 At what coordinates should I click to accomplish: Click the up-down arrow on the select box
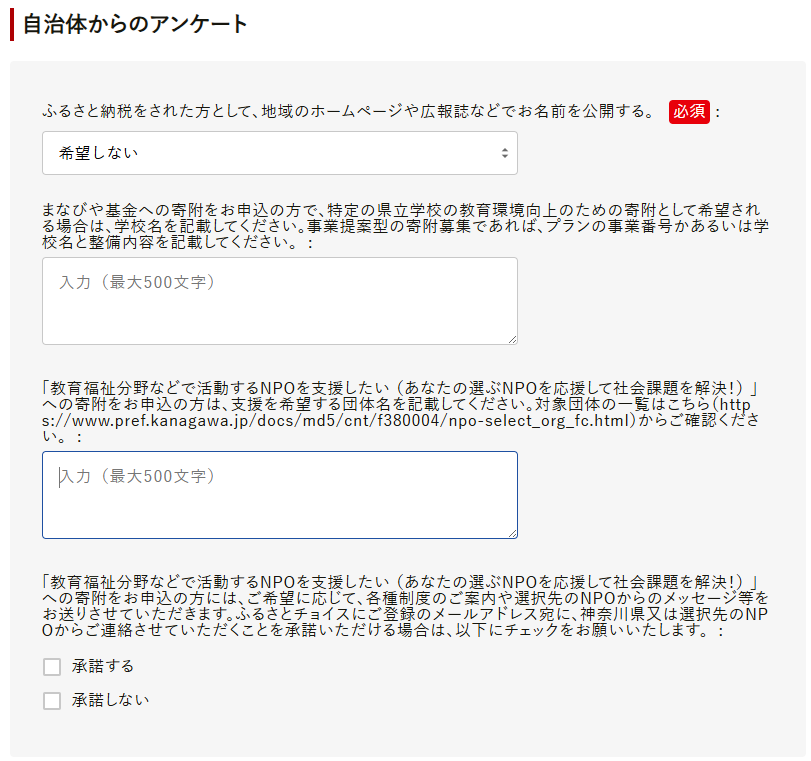pos(503,153)
